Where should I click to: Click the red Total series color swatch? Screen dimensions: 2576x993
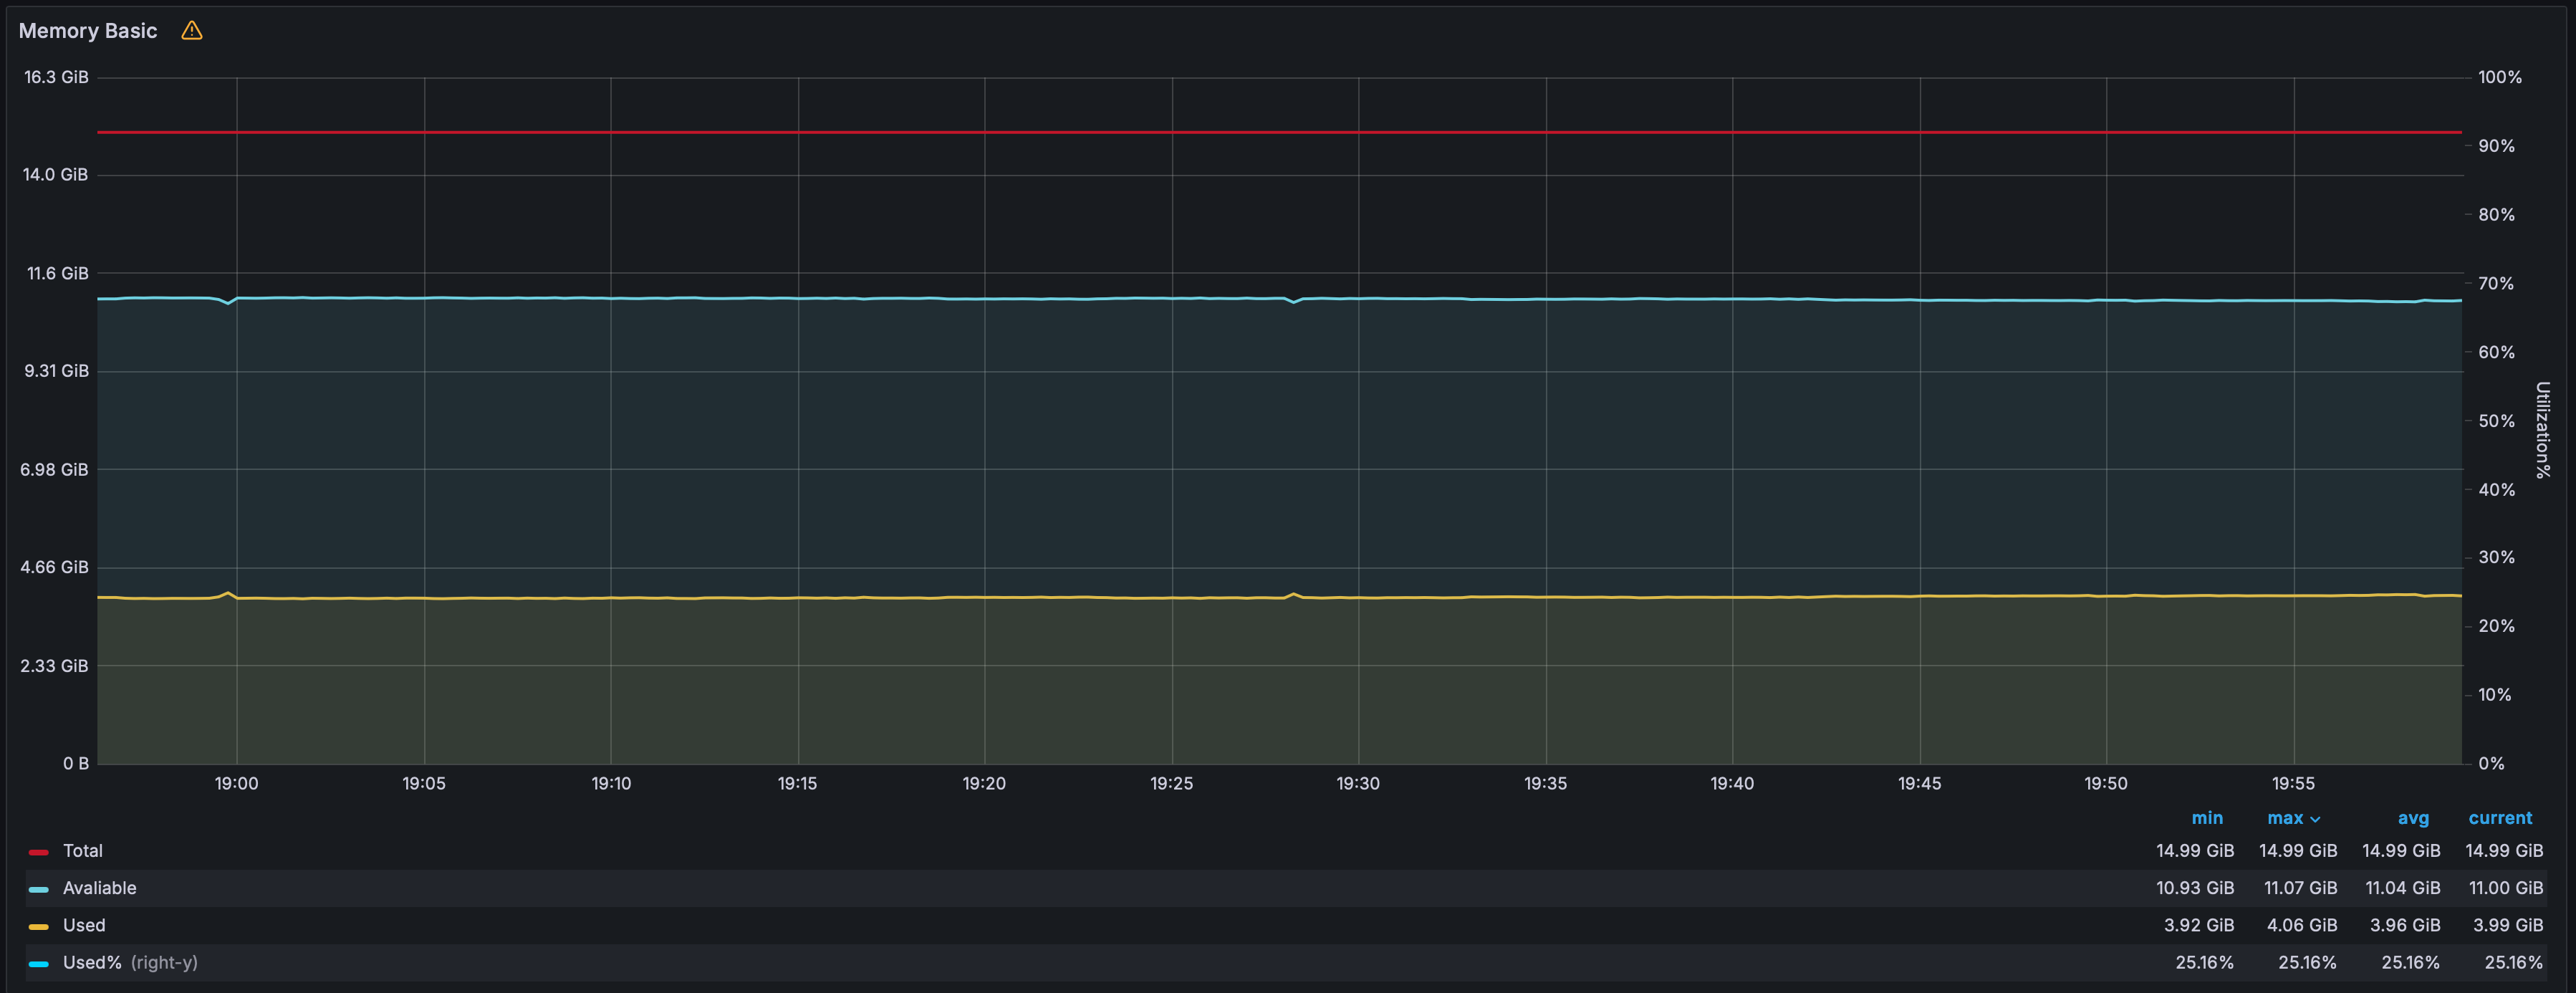tap(39, 851)
